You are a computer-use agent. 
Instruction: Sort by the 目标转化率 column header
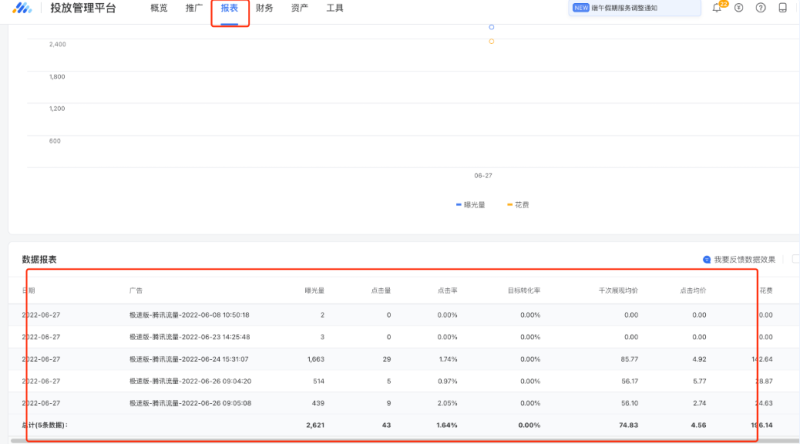click(x=524, y=290)
